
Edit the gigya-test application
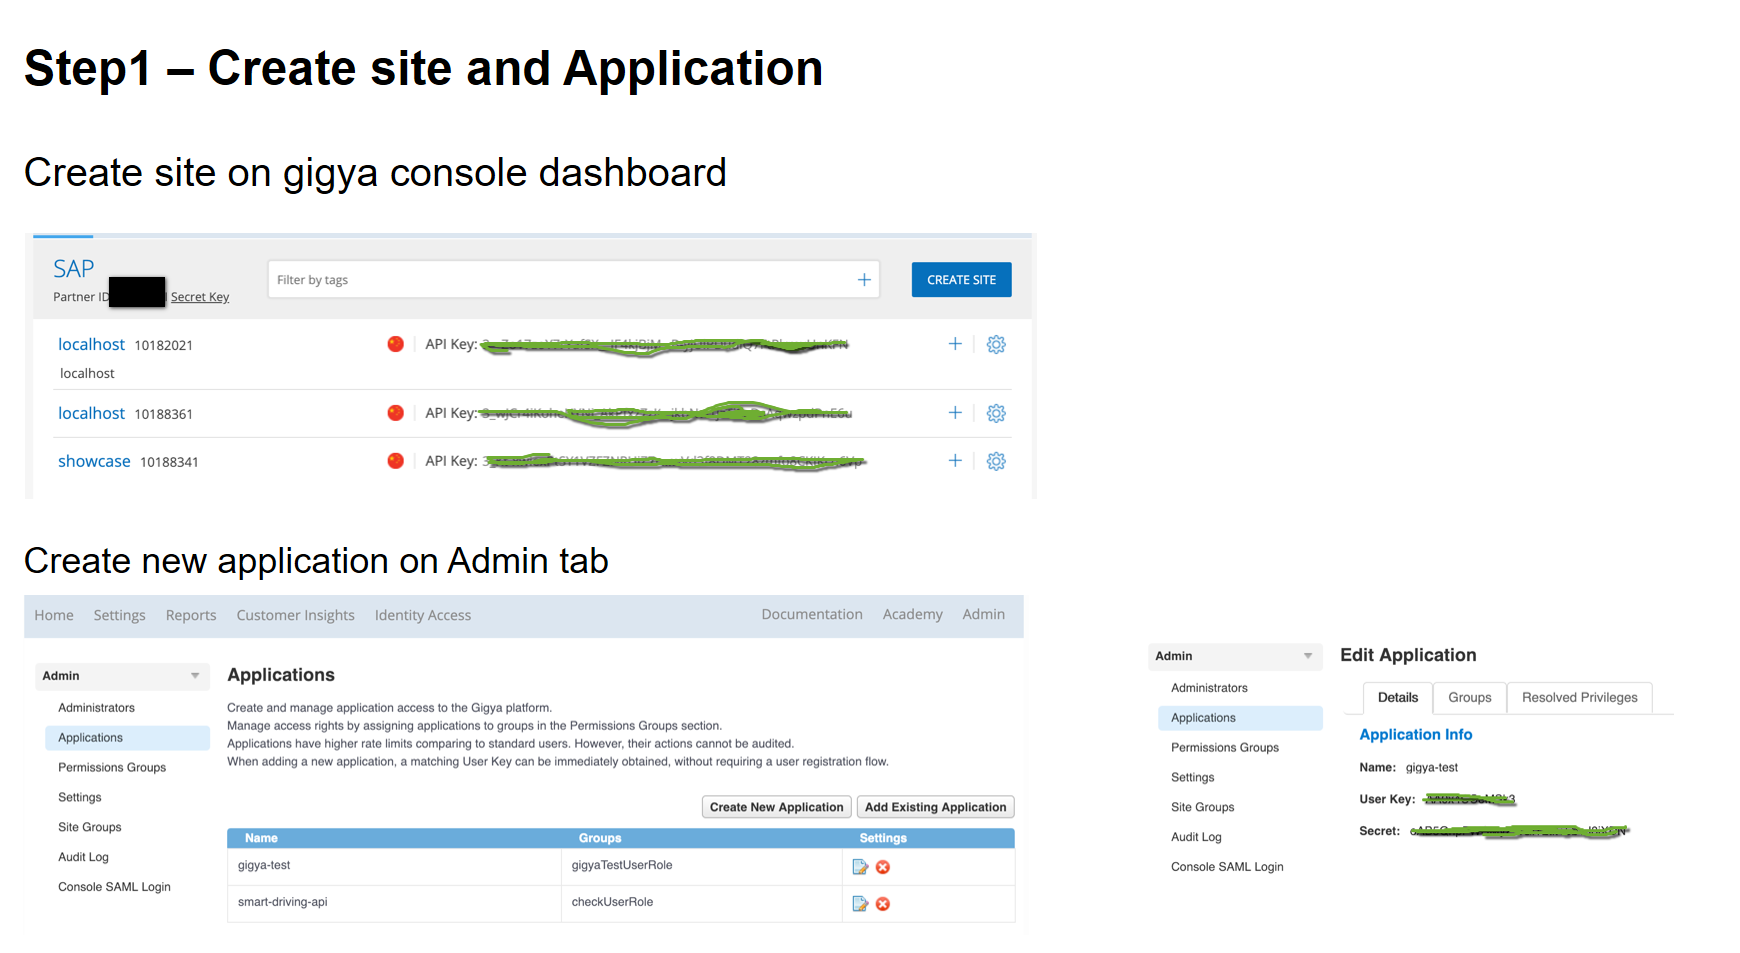pyautogui.click(x=860, y=867)
